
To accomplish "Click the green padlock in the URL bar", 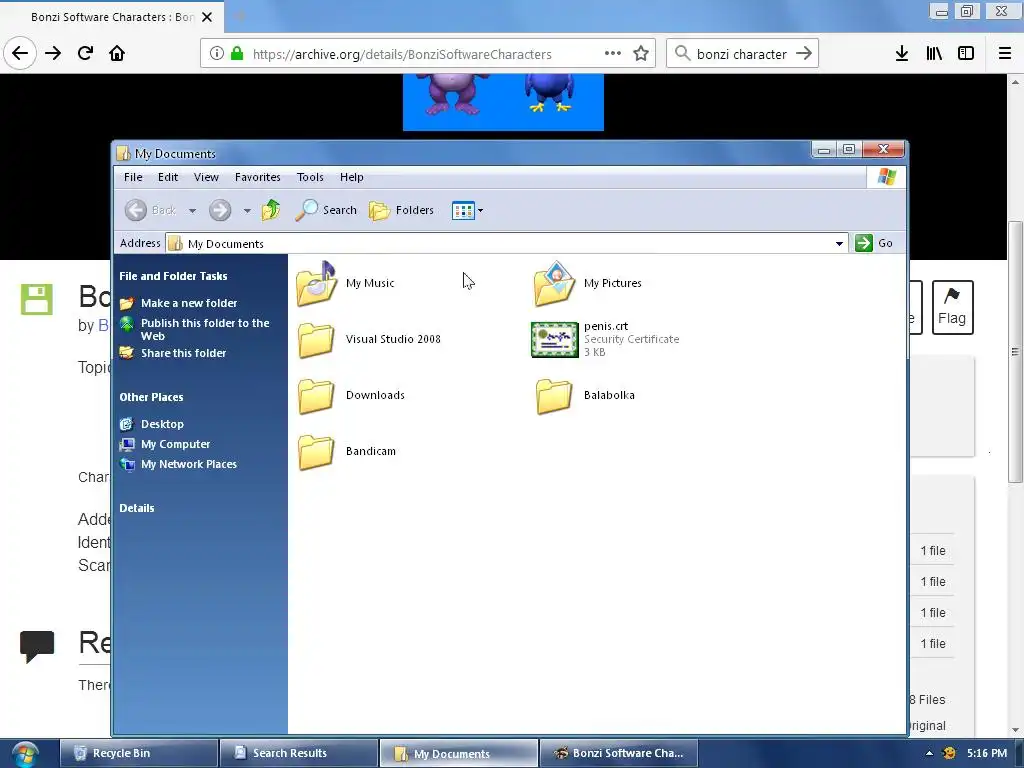I will [237, 54].
